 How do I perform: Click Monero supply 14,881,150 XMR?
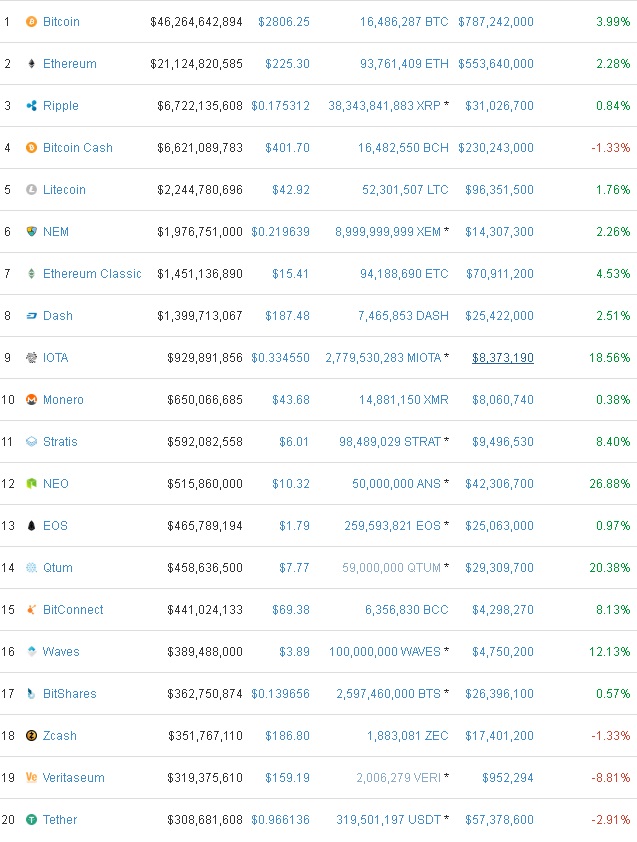click(x=403, y=400)
